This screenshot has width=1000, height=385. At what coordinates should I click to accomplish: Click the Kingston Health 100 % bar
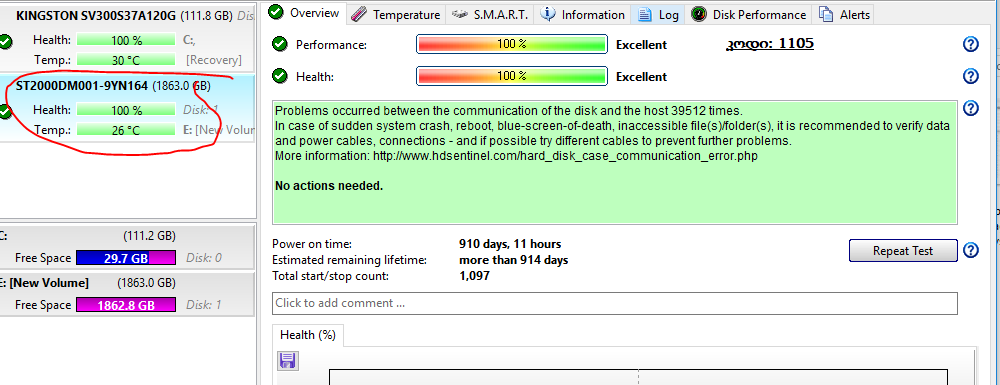(126, 40)
